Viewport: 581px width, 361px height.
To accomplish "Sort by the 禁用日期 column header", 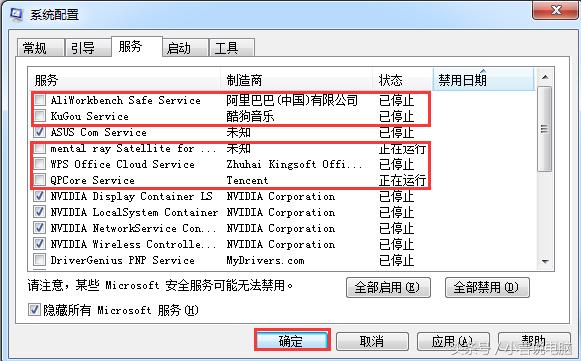I will [484, 79].
